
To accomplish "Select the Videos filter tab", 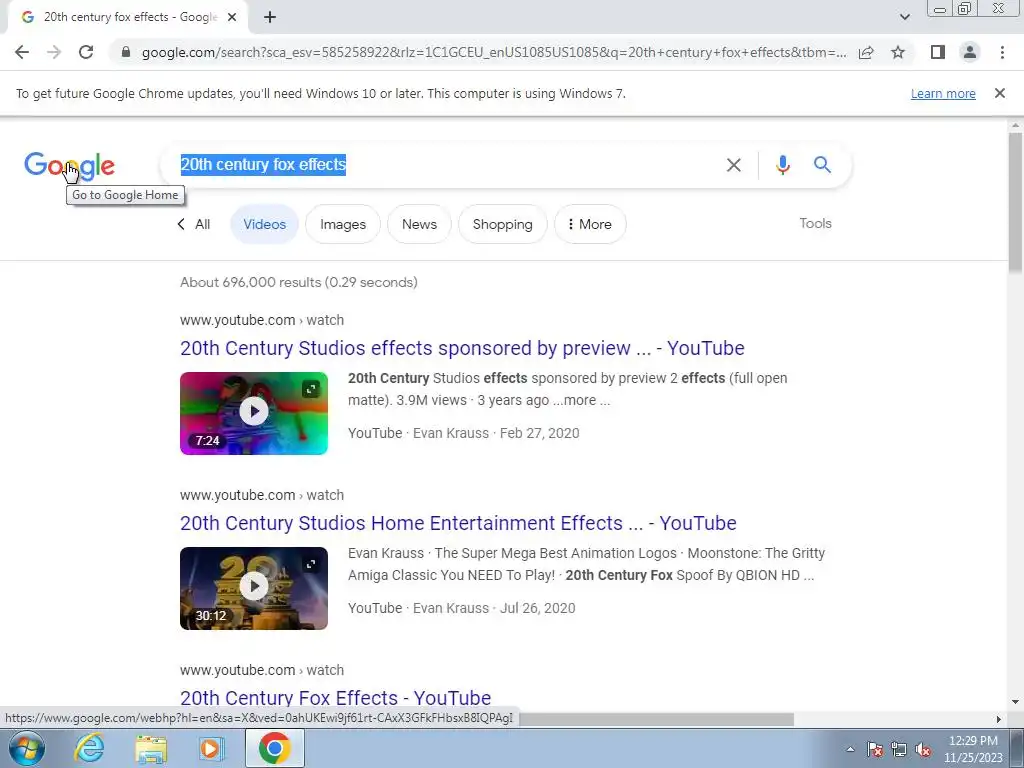I will tap(264, 224).
